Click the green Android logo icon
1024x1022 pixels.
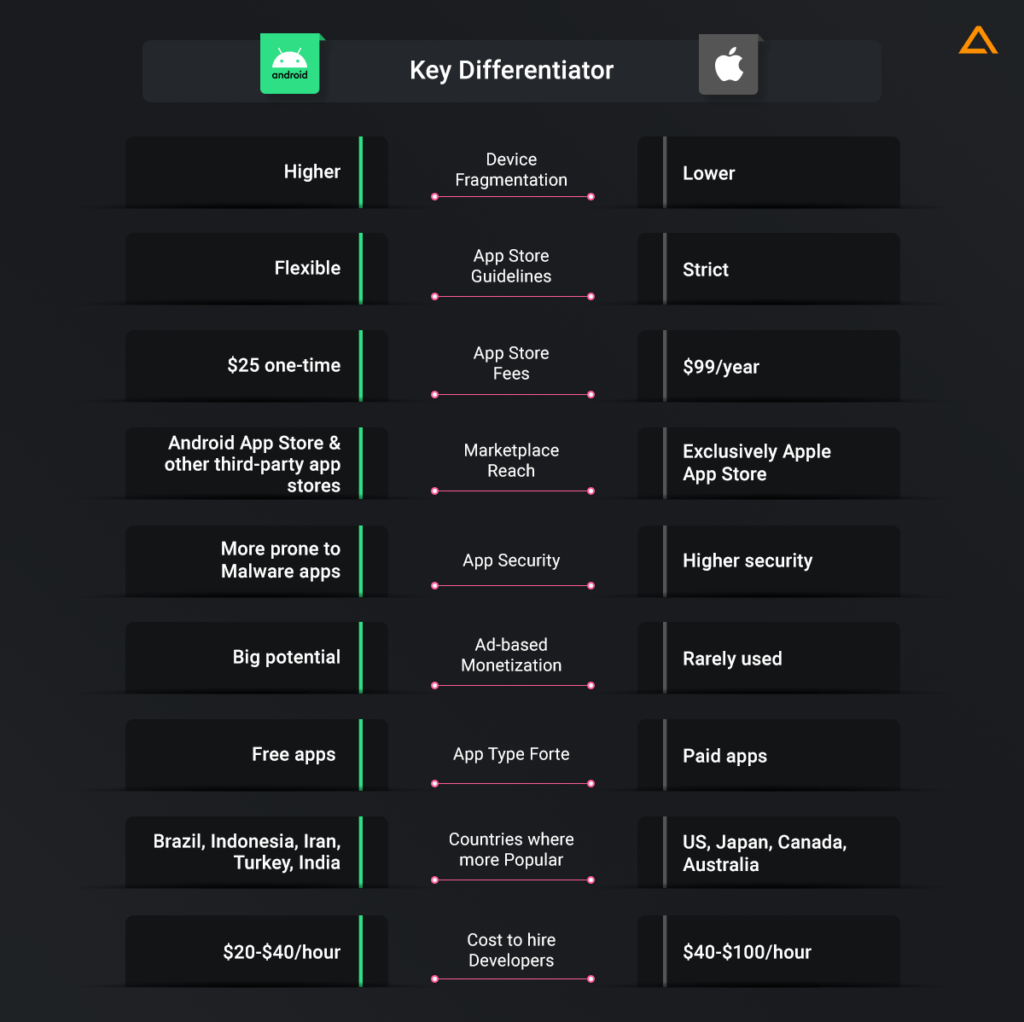tap(291, 63)
